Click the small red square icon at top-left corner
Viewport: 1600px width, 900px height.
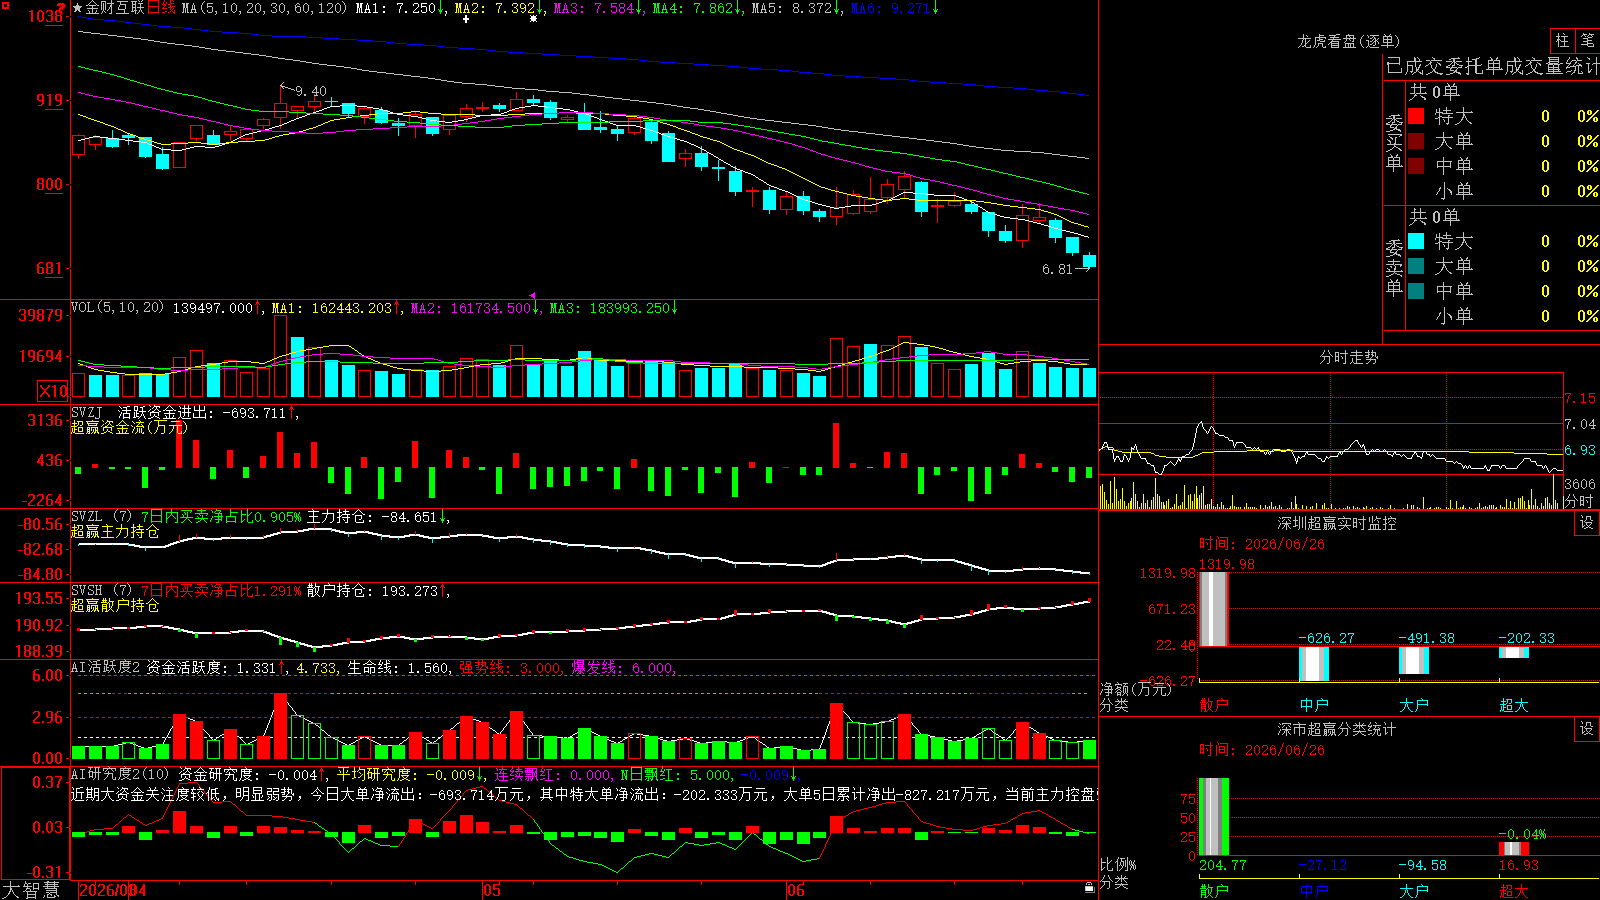click(x=4, y=4)
